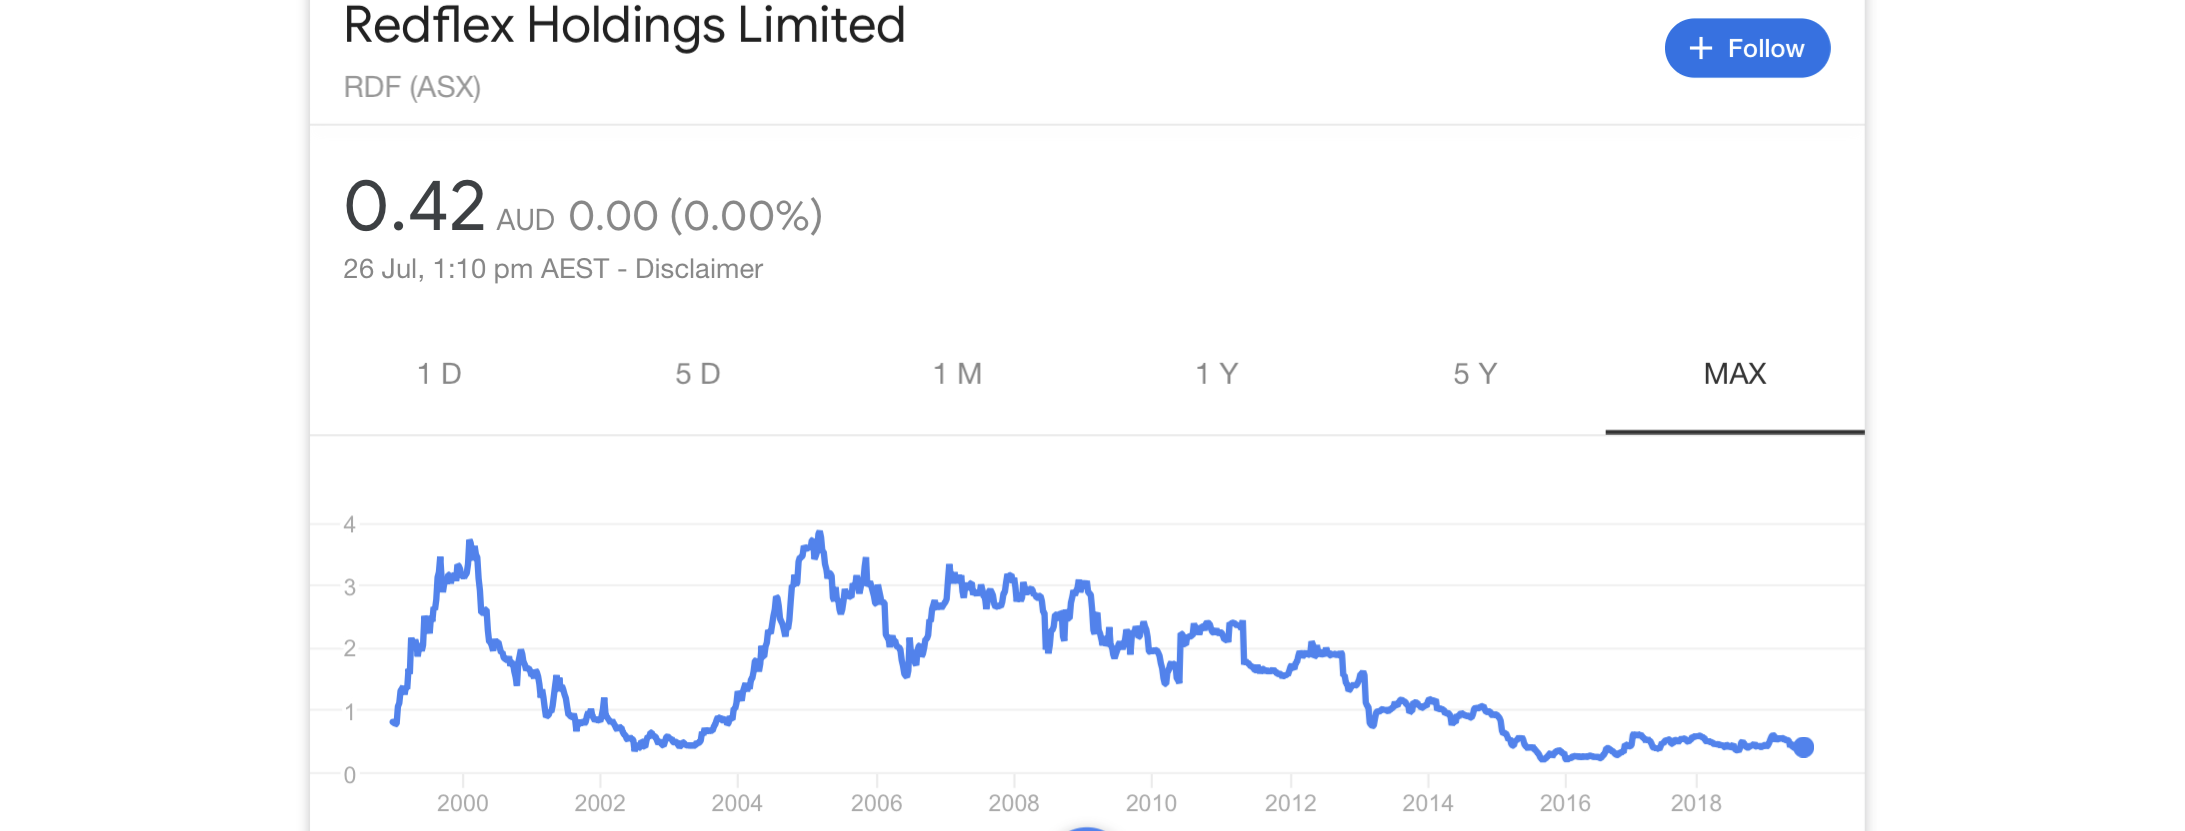Viewport: 2185px width, 831px height.
Task: Click the 0.42 current price value
Action: 414,206
